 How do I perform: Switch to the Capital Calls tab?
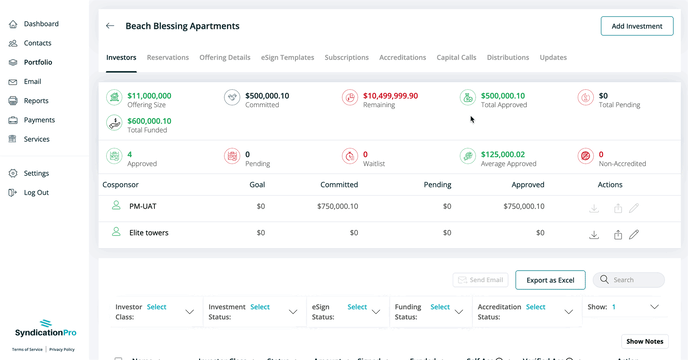(456, 58)
